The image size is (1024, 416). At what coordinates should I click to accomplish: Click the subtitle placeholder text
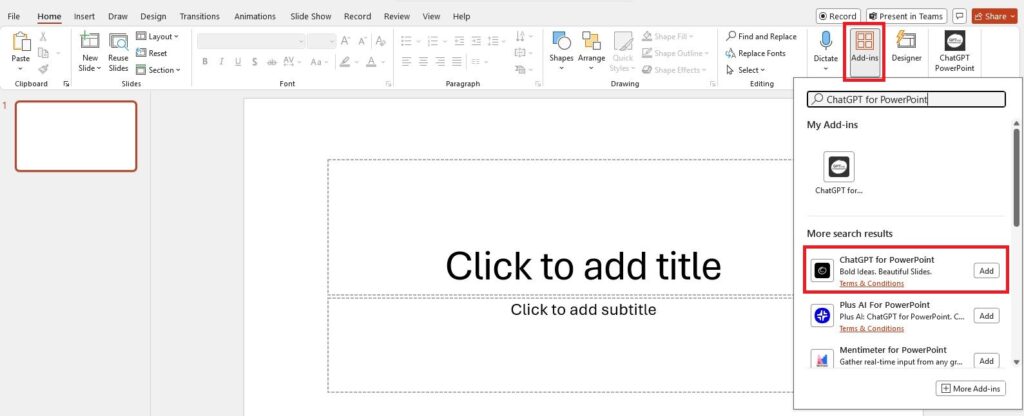(x=583, y=309)
